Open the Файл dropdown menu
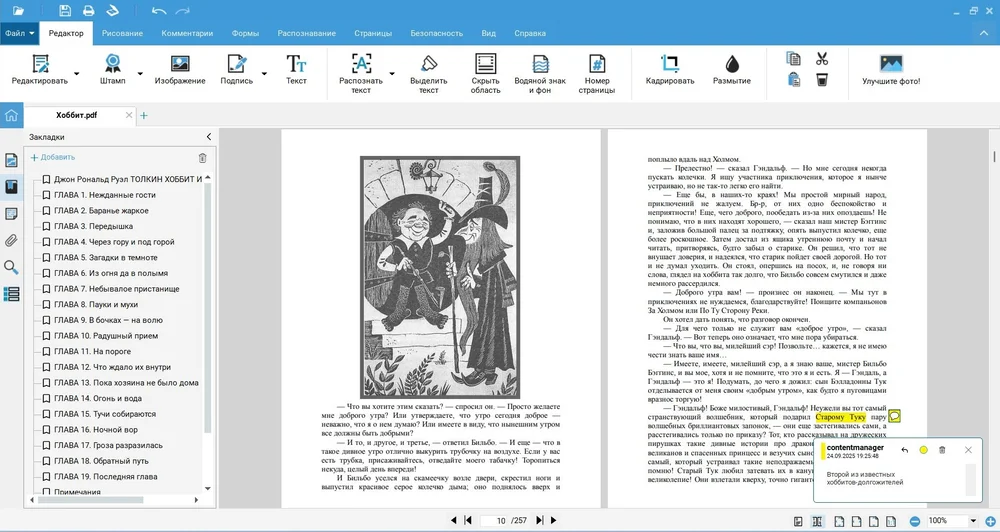The image size is (1000, 532). [x=19, y=33]
